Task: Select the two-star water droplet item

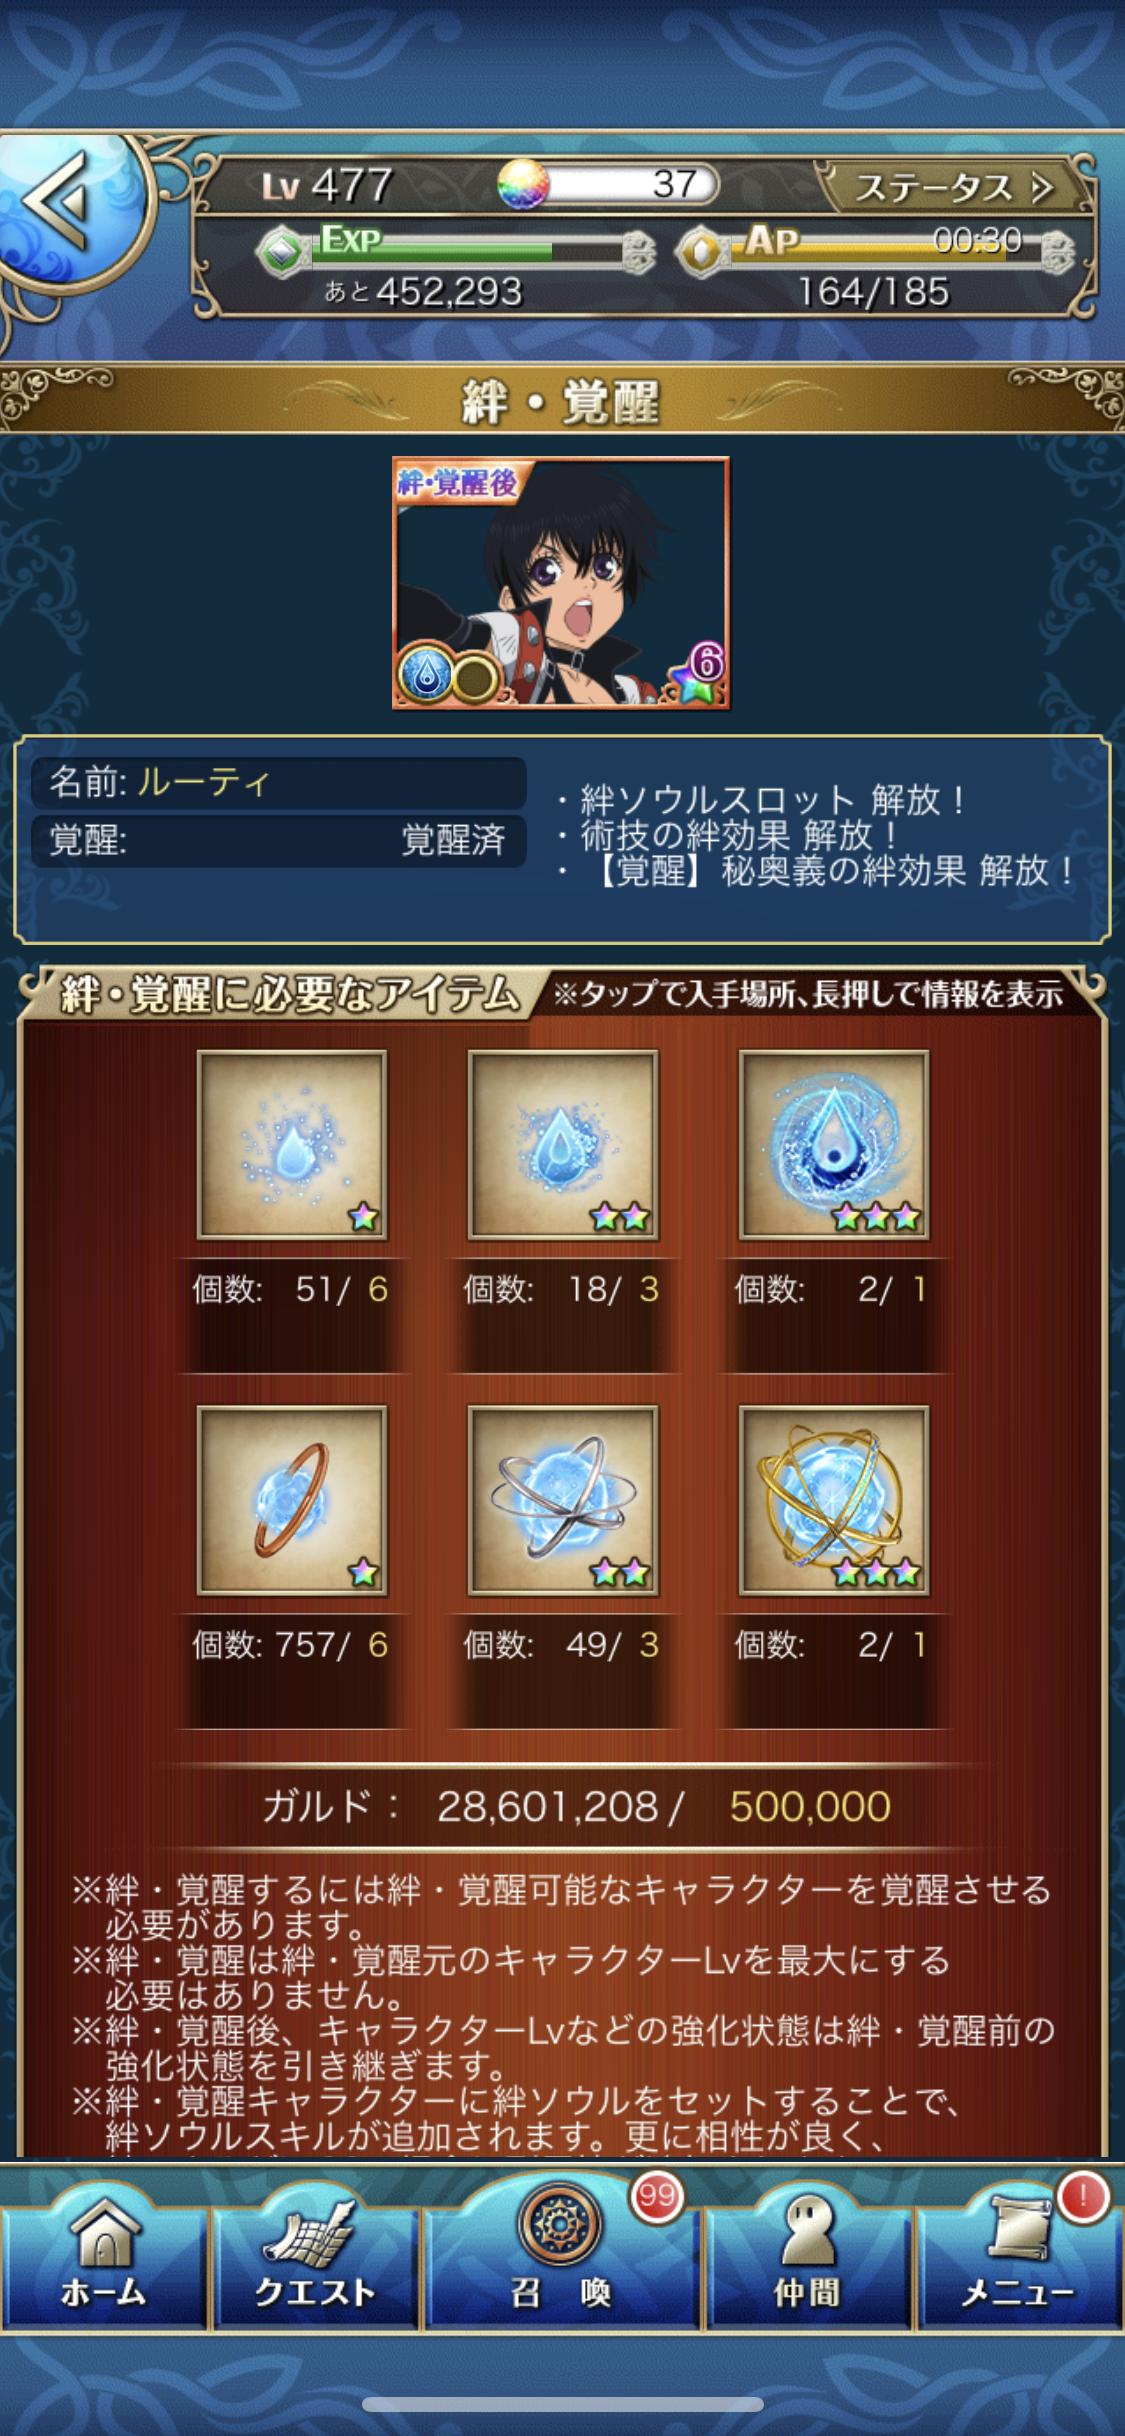Action: (563, 1145)
